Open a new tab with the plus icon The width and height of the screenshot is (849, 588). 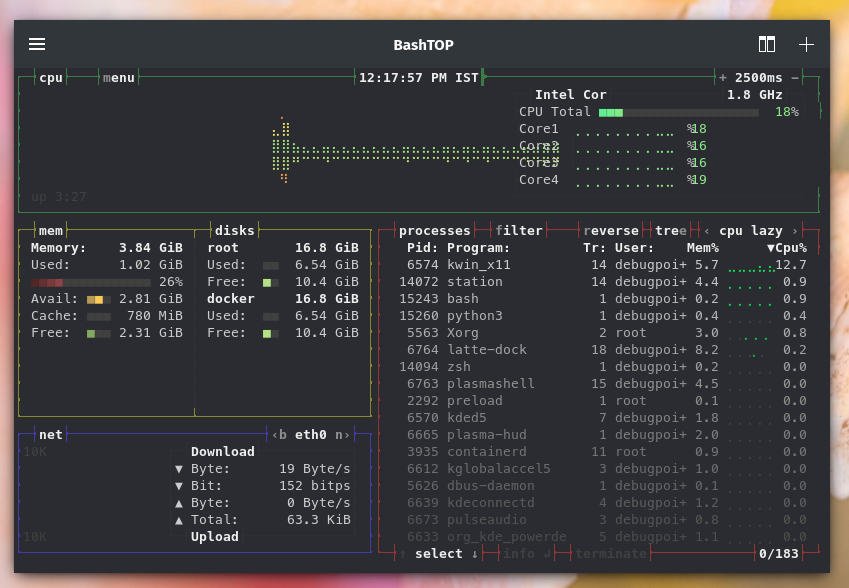(806, 44)
